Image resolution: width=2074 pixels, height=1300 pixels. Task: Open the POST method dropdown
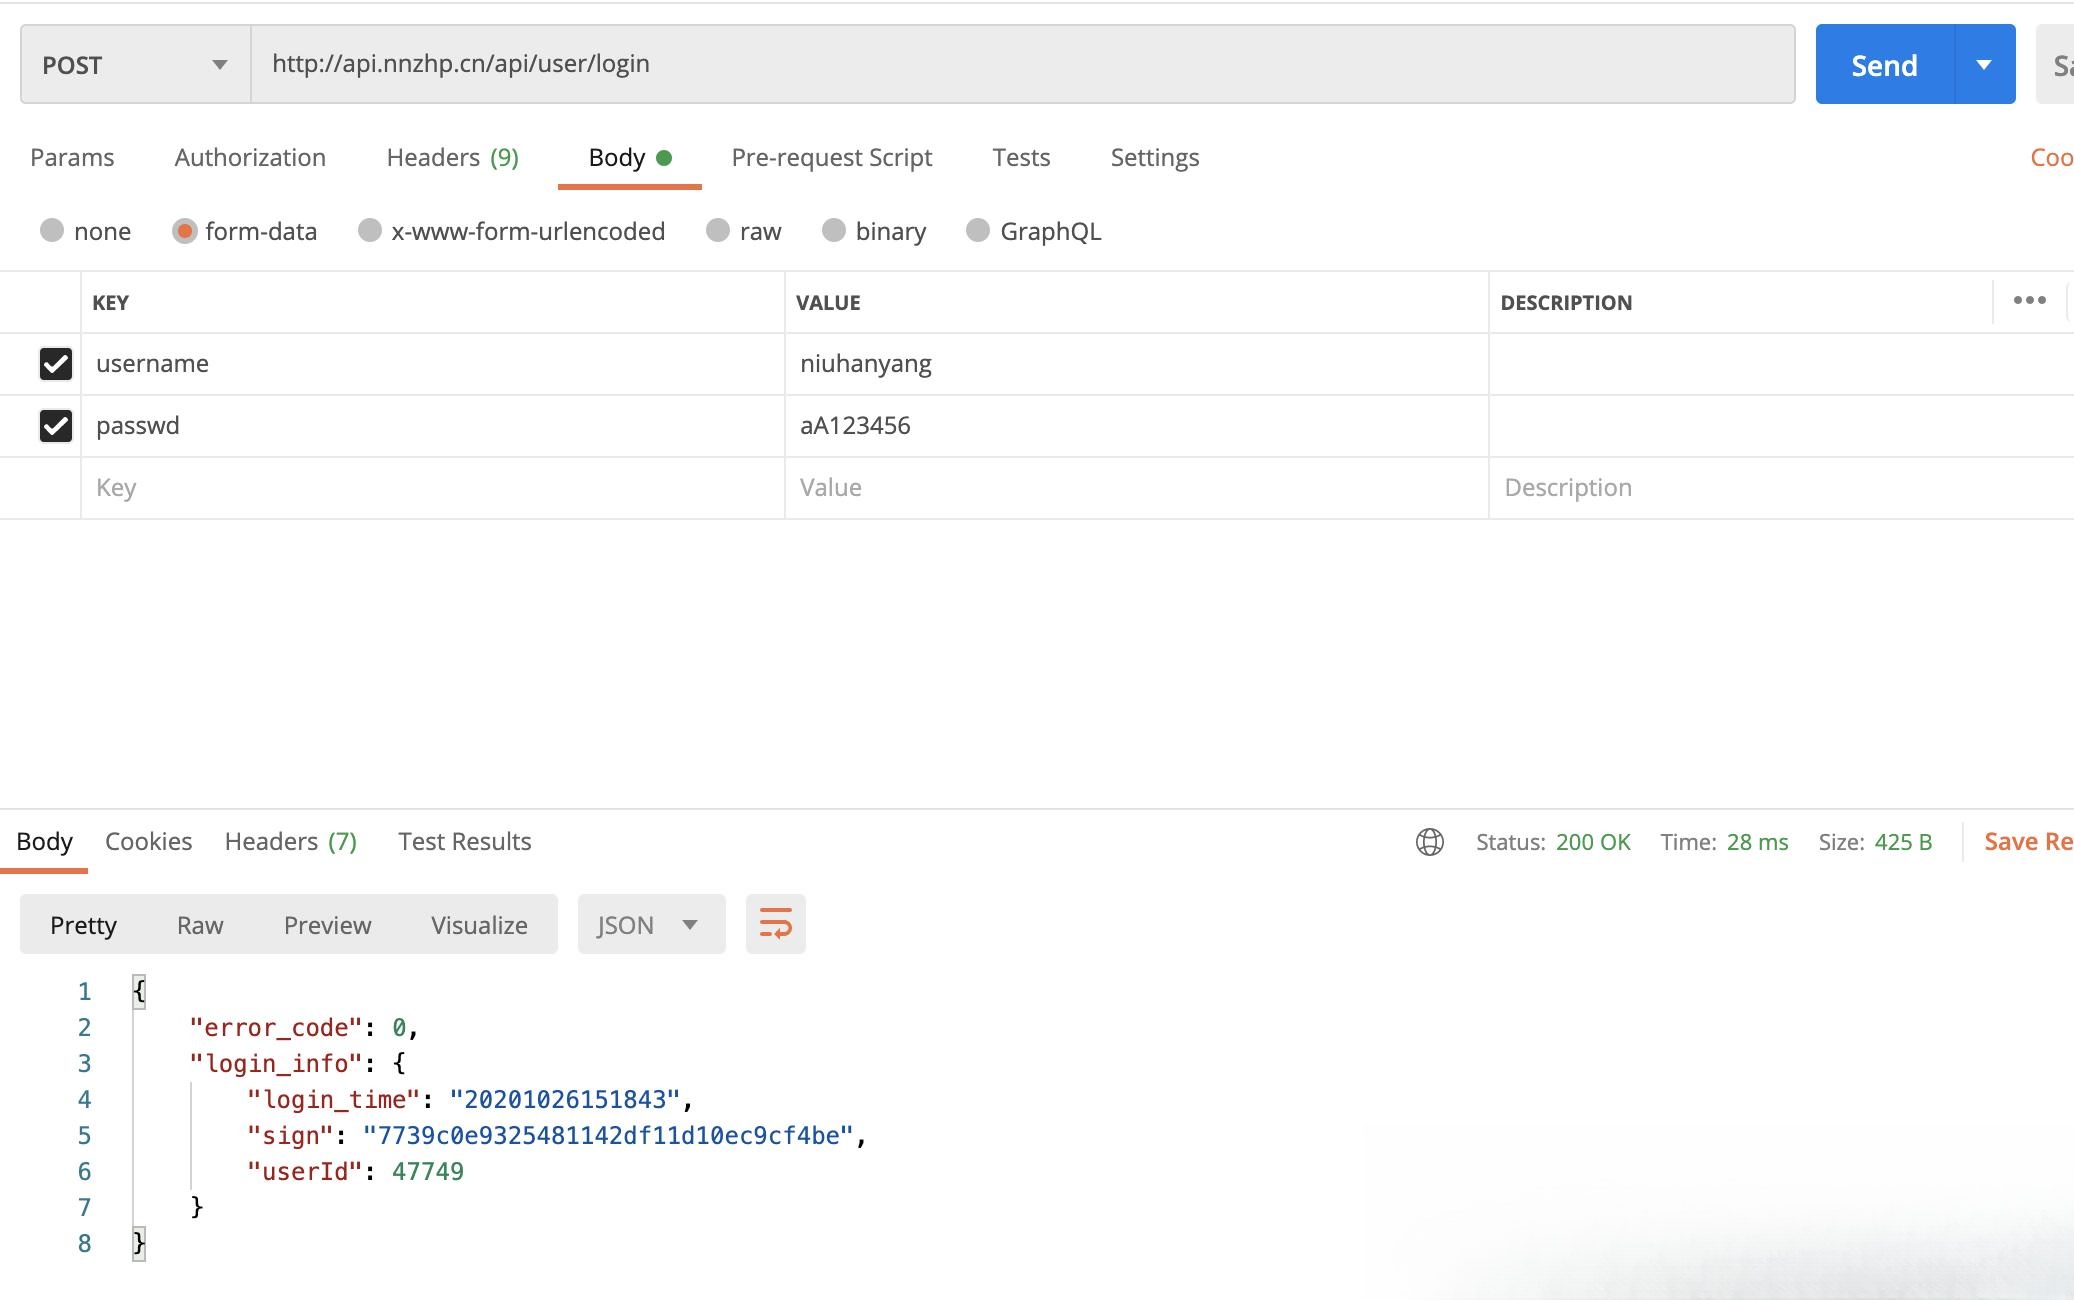(x=135, y=64)
